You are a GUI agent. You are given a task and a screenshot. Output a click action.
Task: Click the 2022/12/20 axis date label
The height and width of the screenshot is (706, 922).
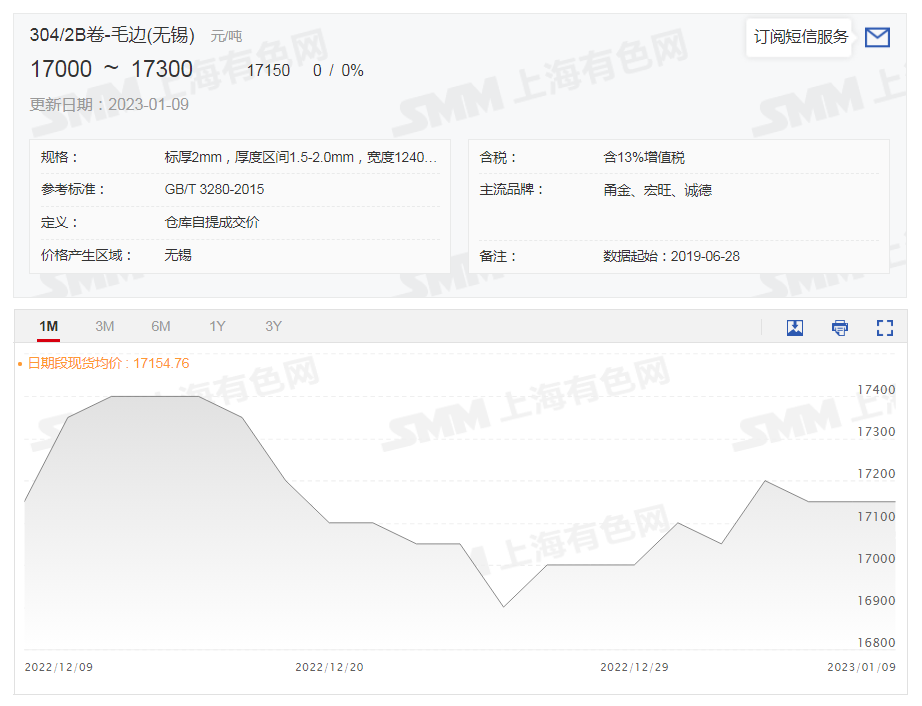click(x=330, y=667)
